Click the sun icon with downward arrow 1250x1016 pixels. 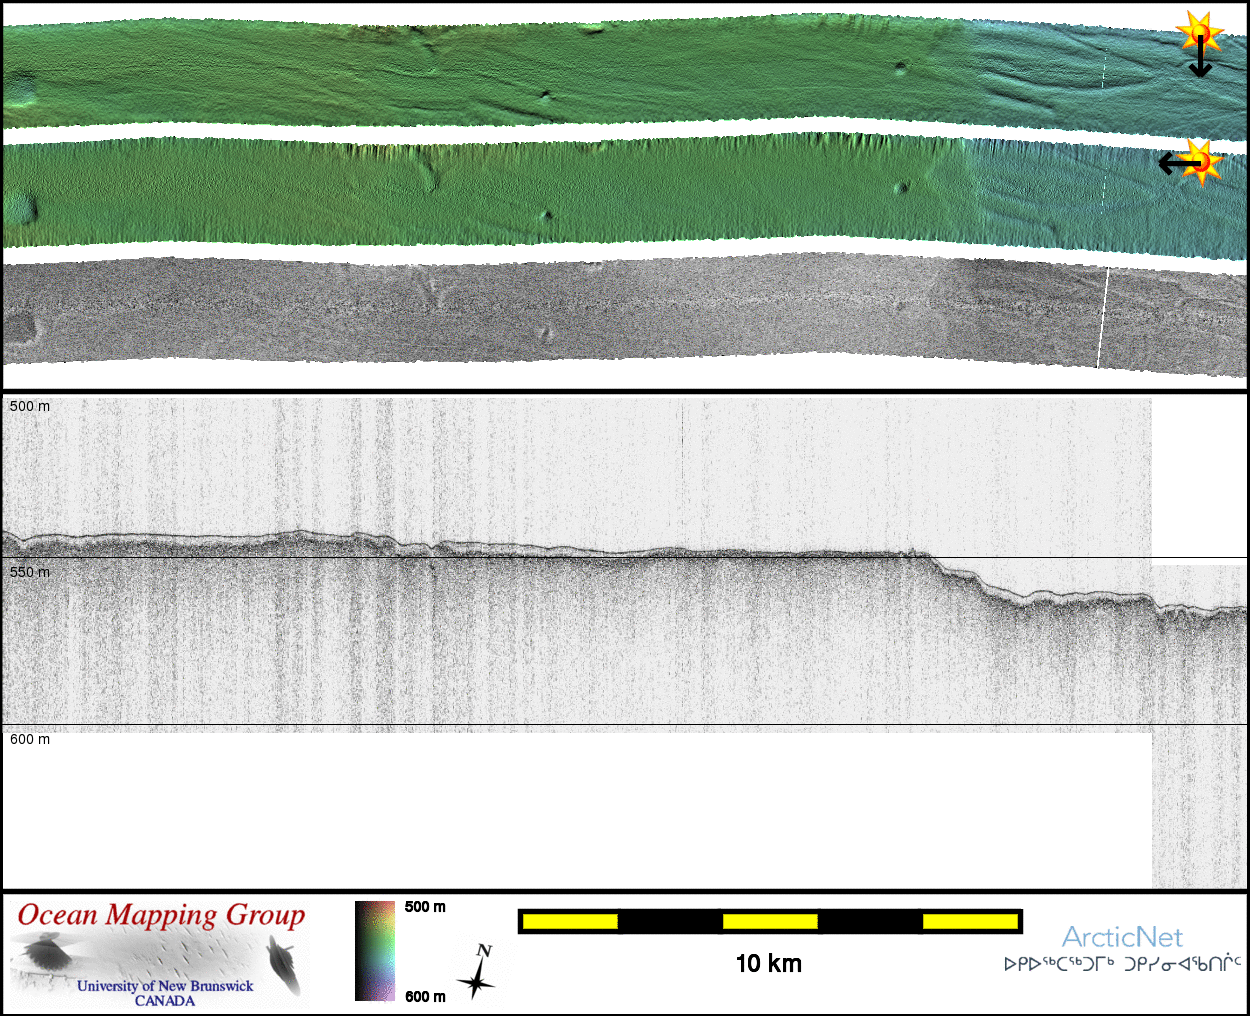coord(1199,32)
